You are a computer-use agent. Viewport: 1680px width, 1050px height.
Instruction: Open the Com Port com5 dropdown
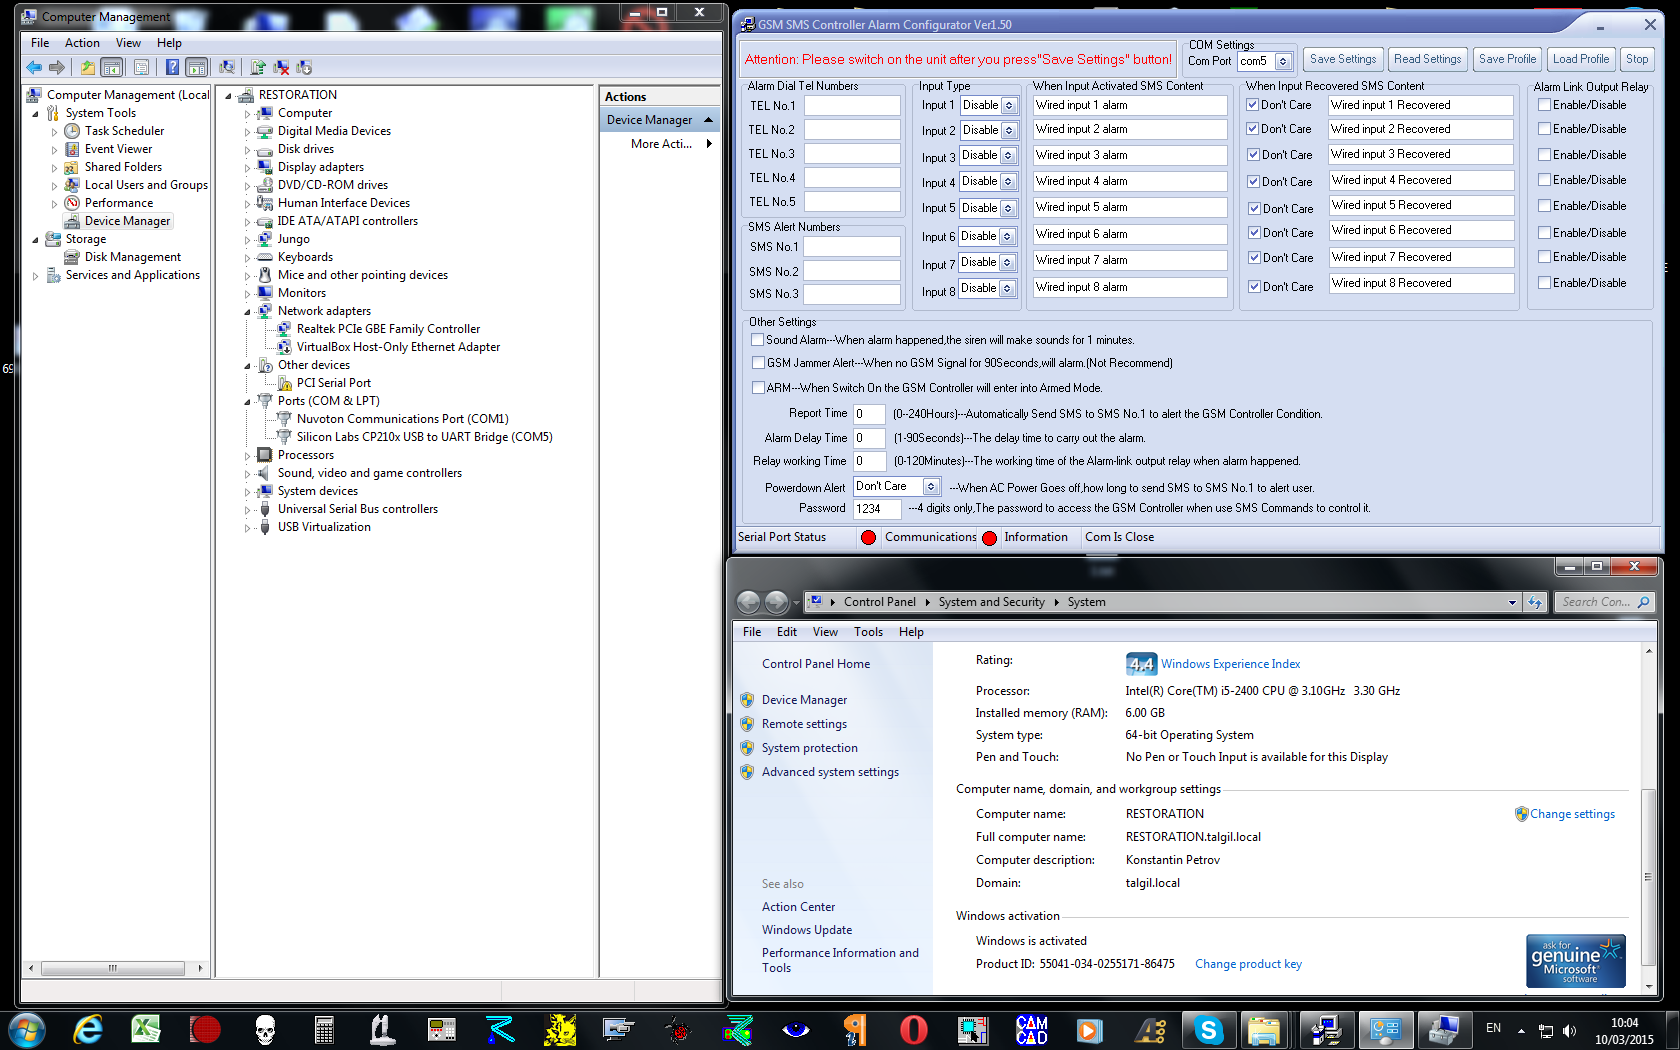[x=1283, y=62]
